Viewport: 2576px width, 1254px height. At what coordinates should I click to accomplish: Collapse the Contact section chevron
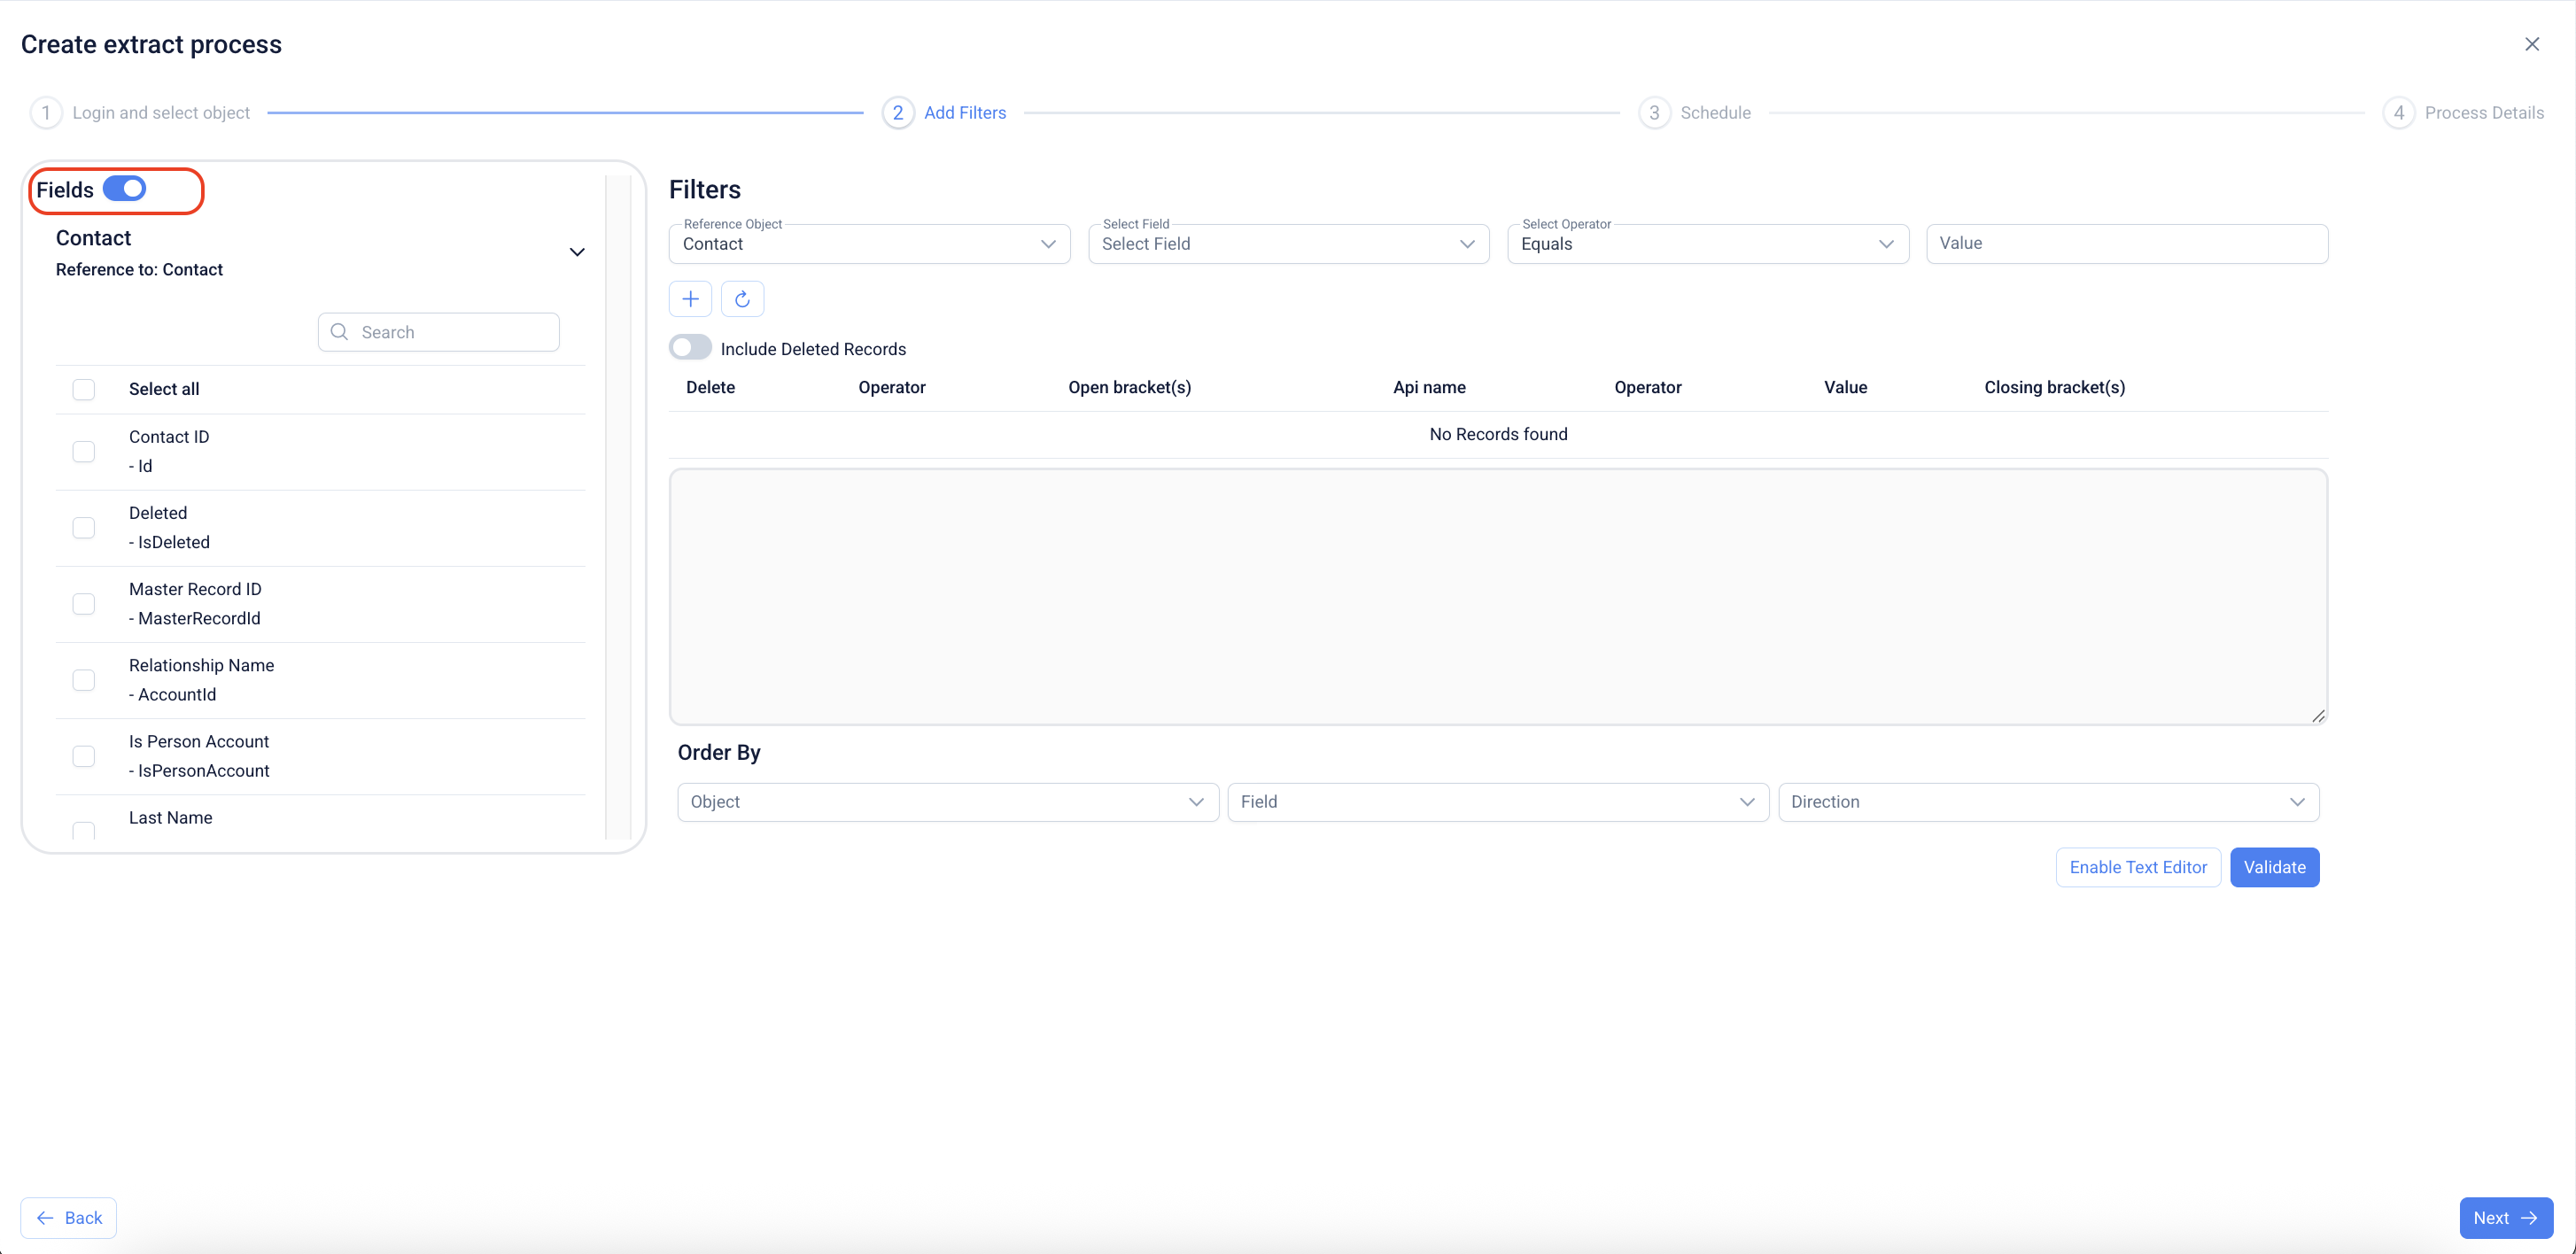(x=577, y=252)
